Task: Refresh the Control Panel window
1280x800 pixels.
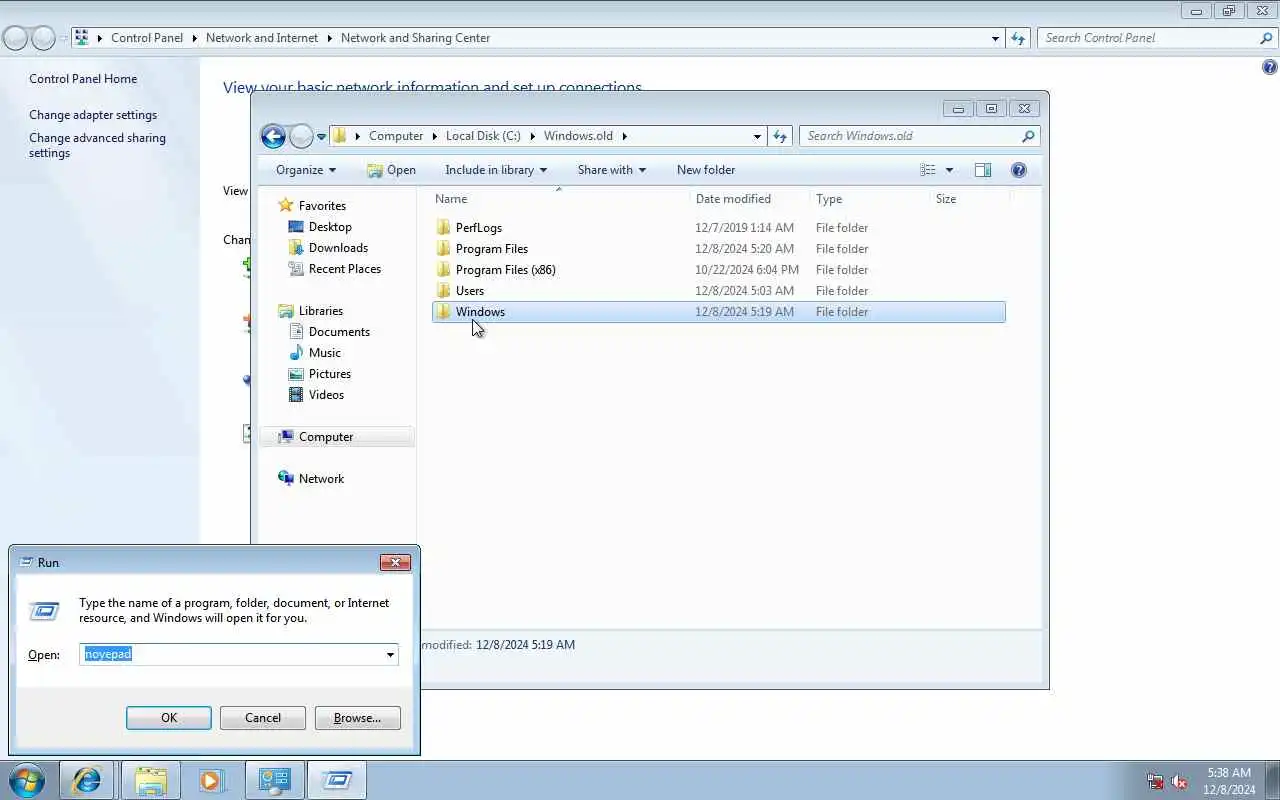Action: tap(1018, 38)
